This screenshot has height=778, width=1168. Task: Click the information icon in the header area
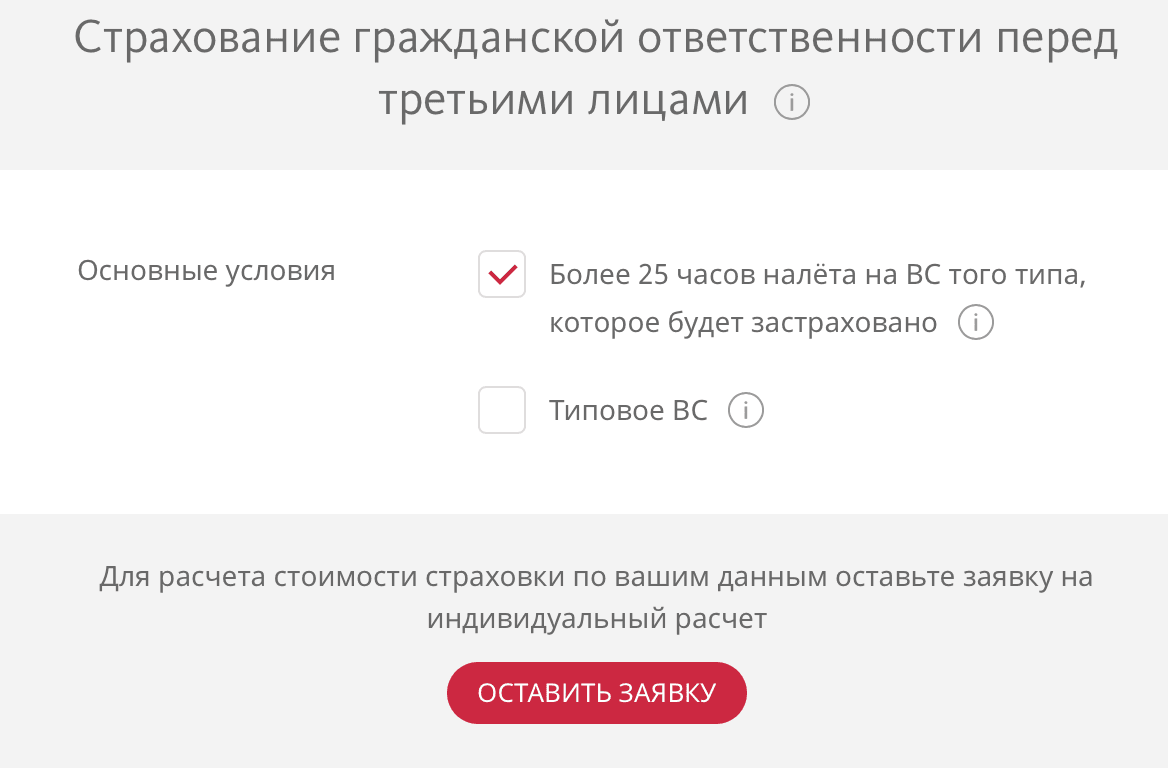click(791, 101)
